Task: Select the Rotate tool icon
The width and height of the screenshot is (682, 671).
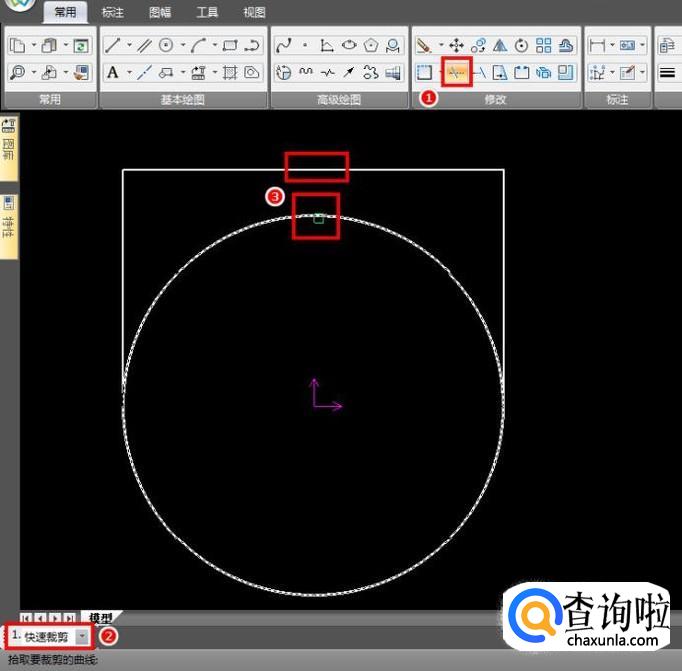Action: pos(522,45)
